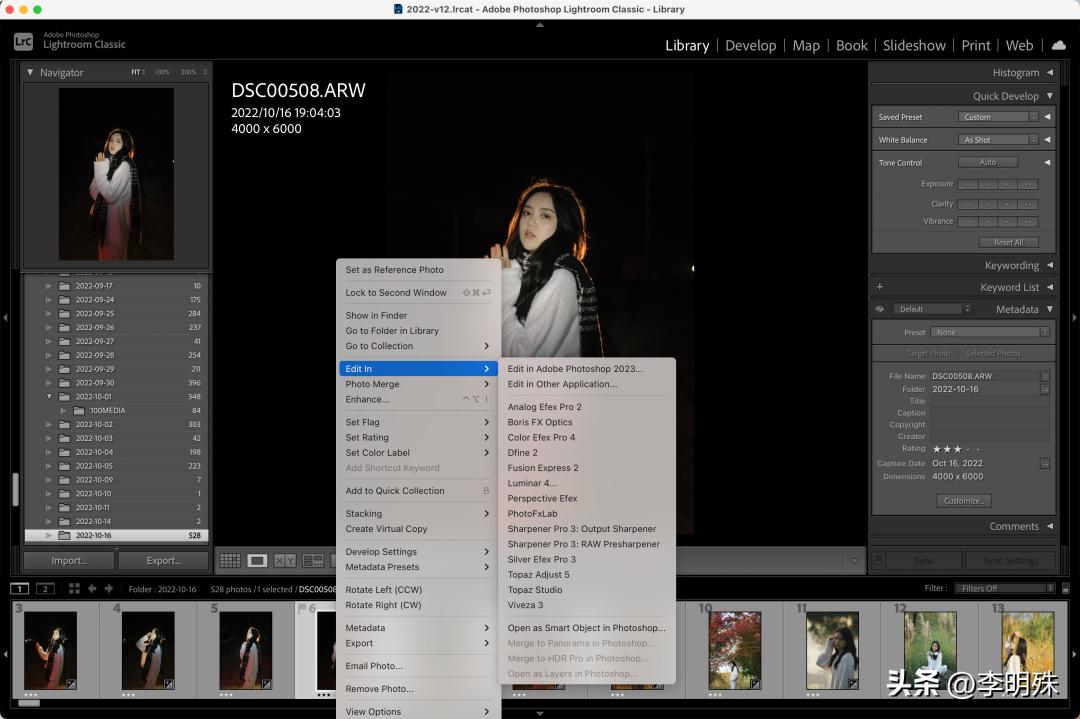Select secondary display button 2
The image size is (1080, 719).
point(44,589)
